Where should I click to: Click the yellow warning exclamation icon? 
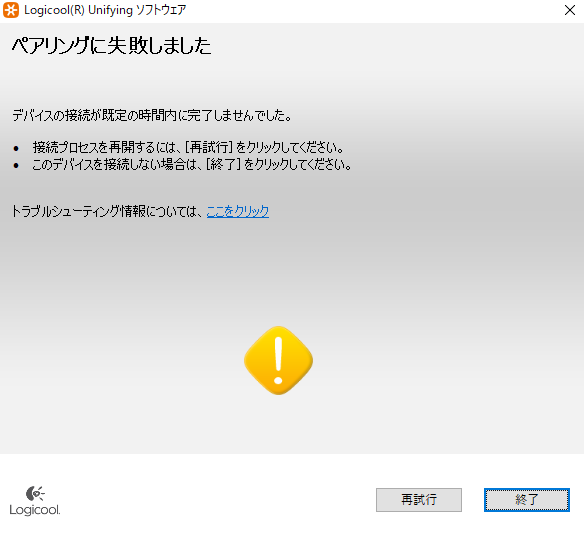coord(278,360)
